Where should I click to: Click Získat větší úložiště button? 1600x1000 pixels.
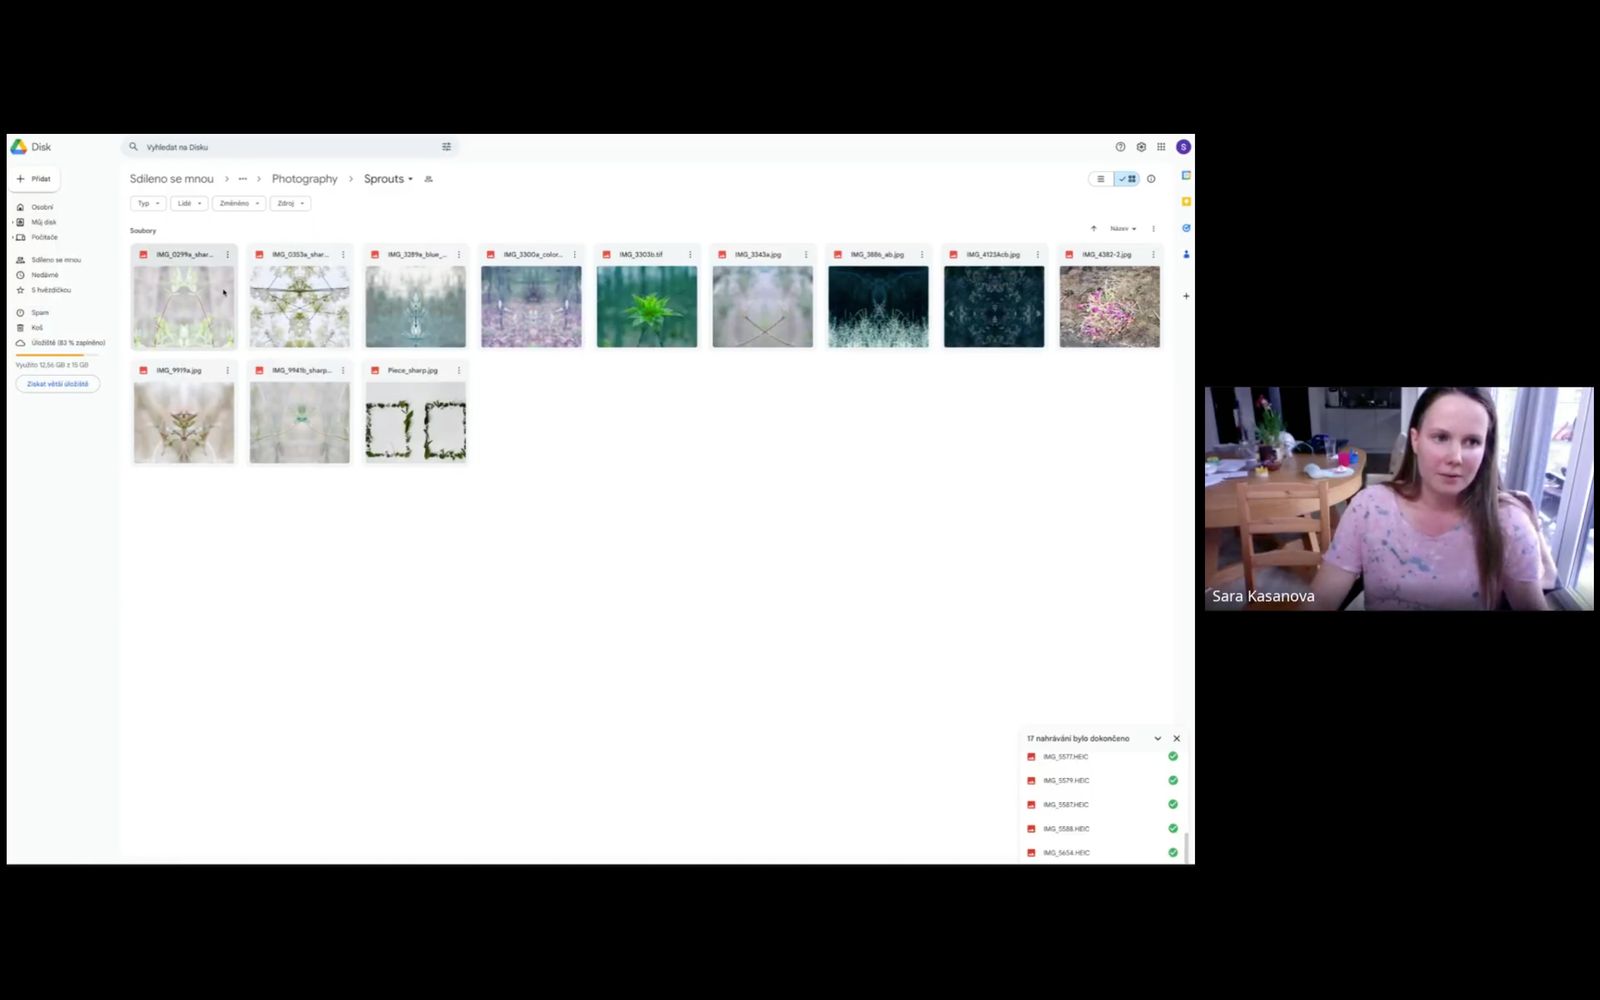click(57, 384)
